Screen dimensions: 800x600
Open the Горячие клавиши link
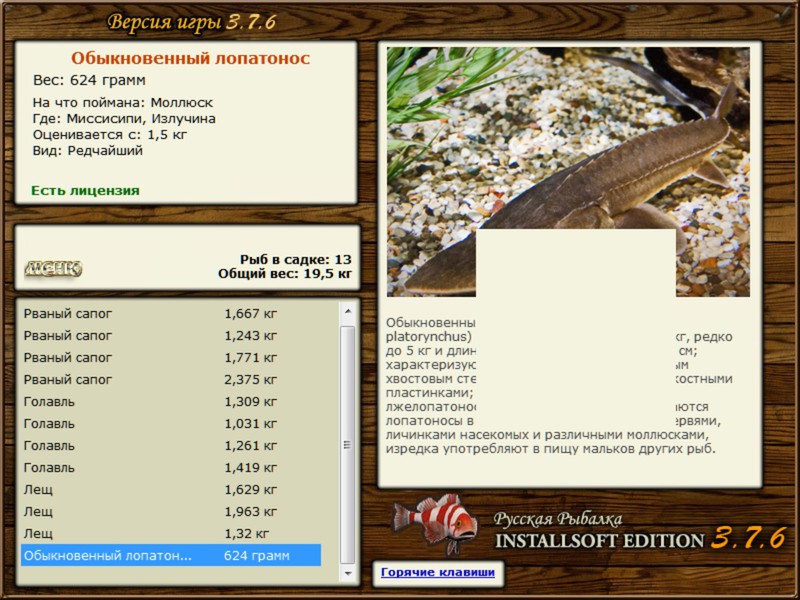coord(438,572)
